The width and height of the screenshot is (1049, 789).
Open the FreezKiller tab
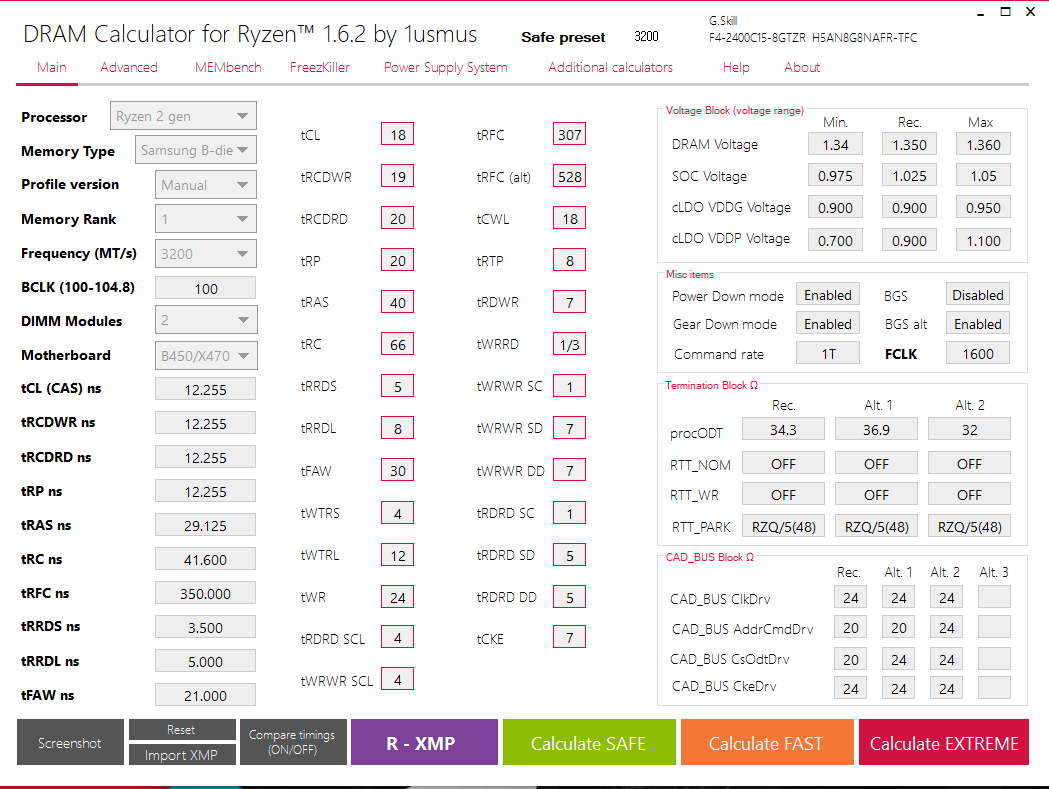319,68
